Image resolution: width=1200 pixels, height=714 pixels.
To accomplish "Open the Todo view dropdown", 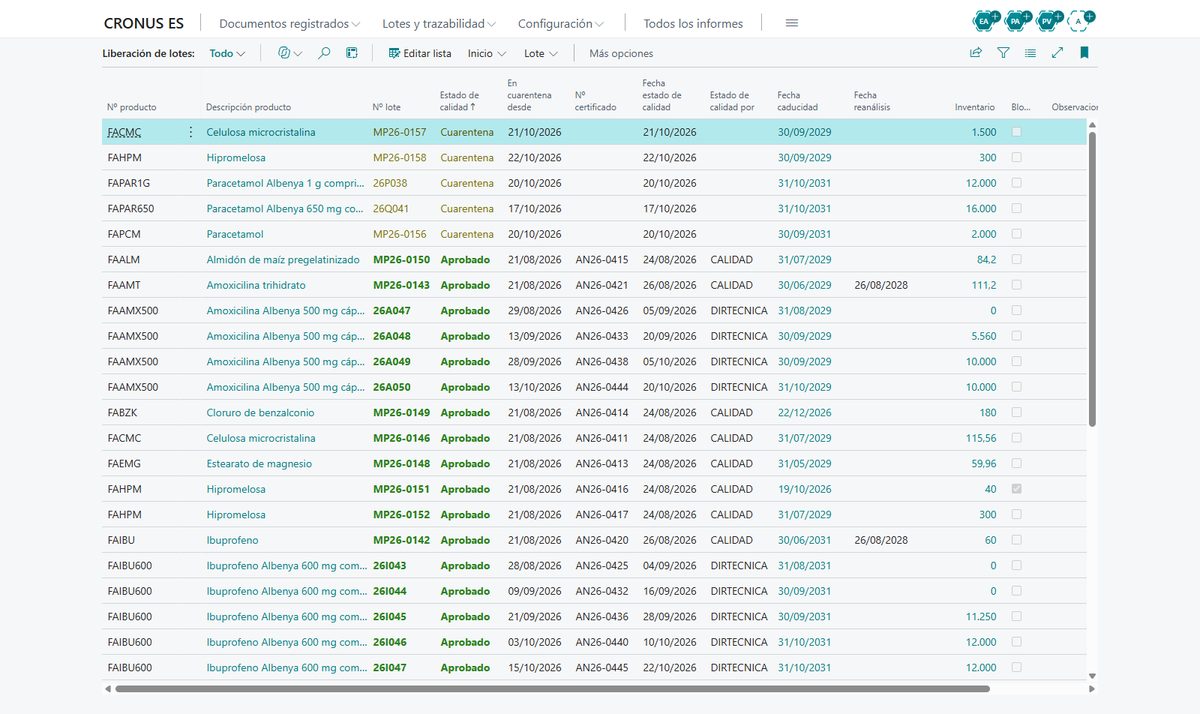I will click(x=227, y=54).
